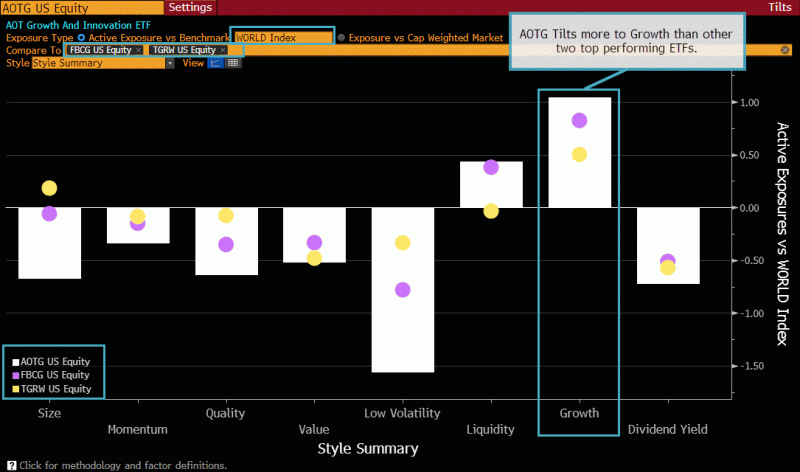Click the Growth white bar in chart

pos(579,180)
